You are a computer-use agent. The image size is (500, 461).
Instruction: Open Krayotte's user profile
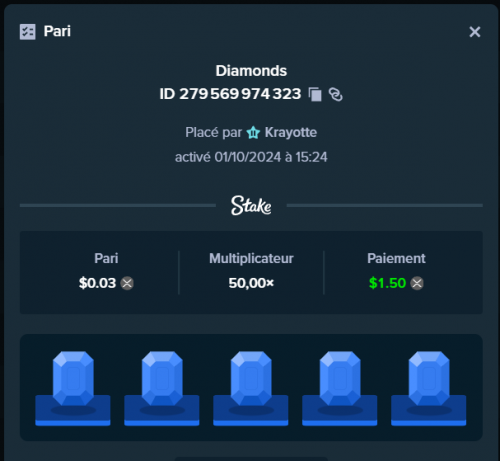pos(291,132)
